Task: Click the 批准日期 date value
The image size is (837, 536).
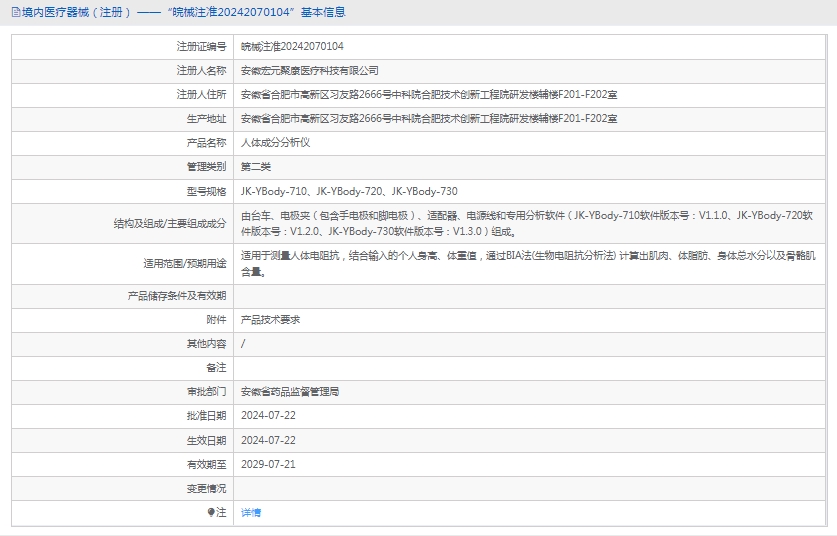Action: [x=268, y=416]
